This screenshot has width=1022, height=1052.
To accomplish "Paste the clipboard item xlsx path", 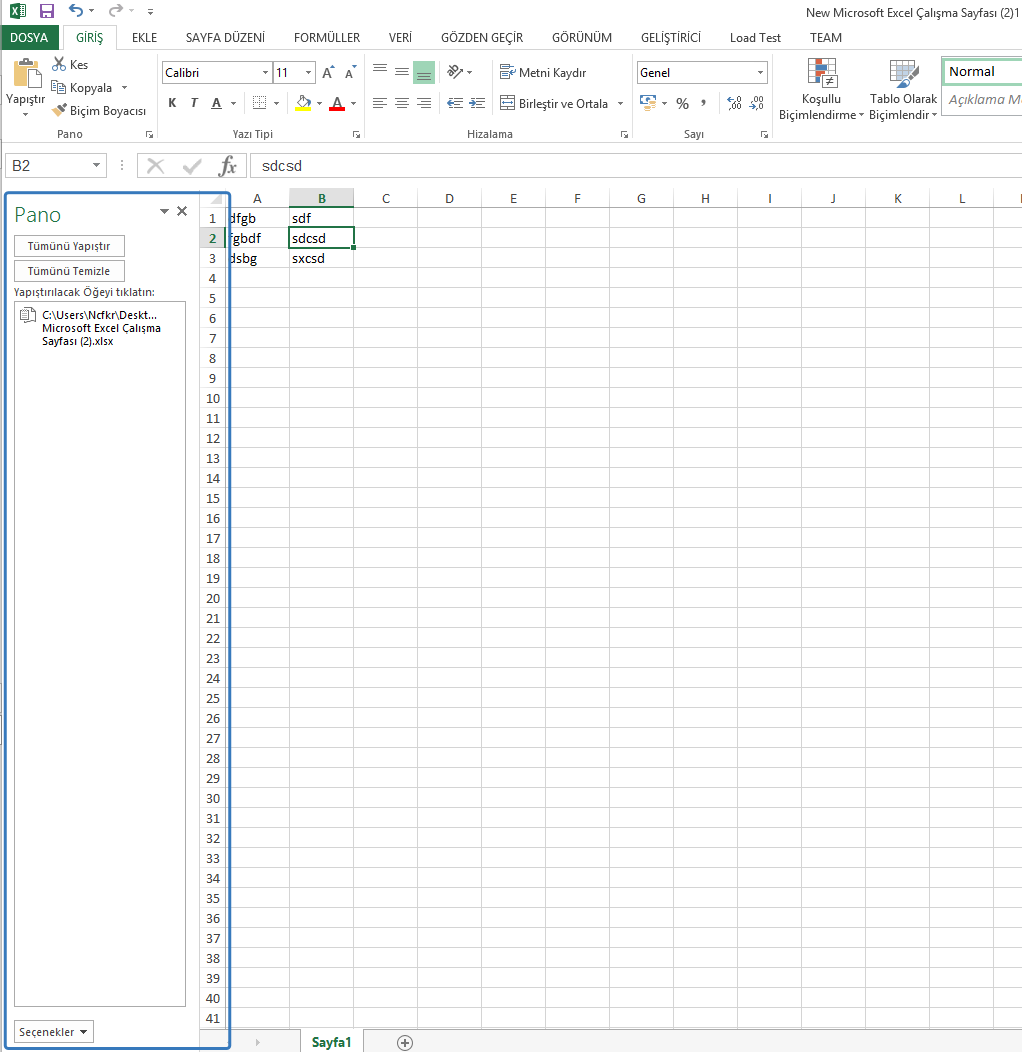I will pos(99,328).
